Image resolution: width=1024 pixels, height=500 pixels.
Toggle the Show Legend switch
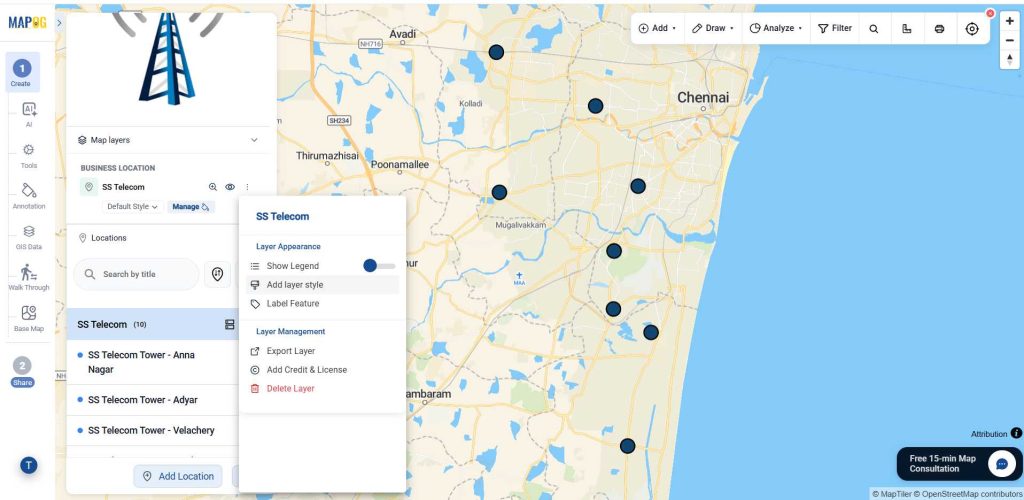click(x=379, y=266)
